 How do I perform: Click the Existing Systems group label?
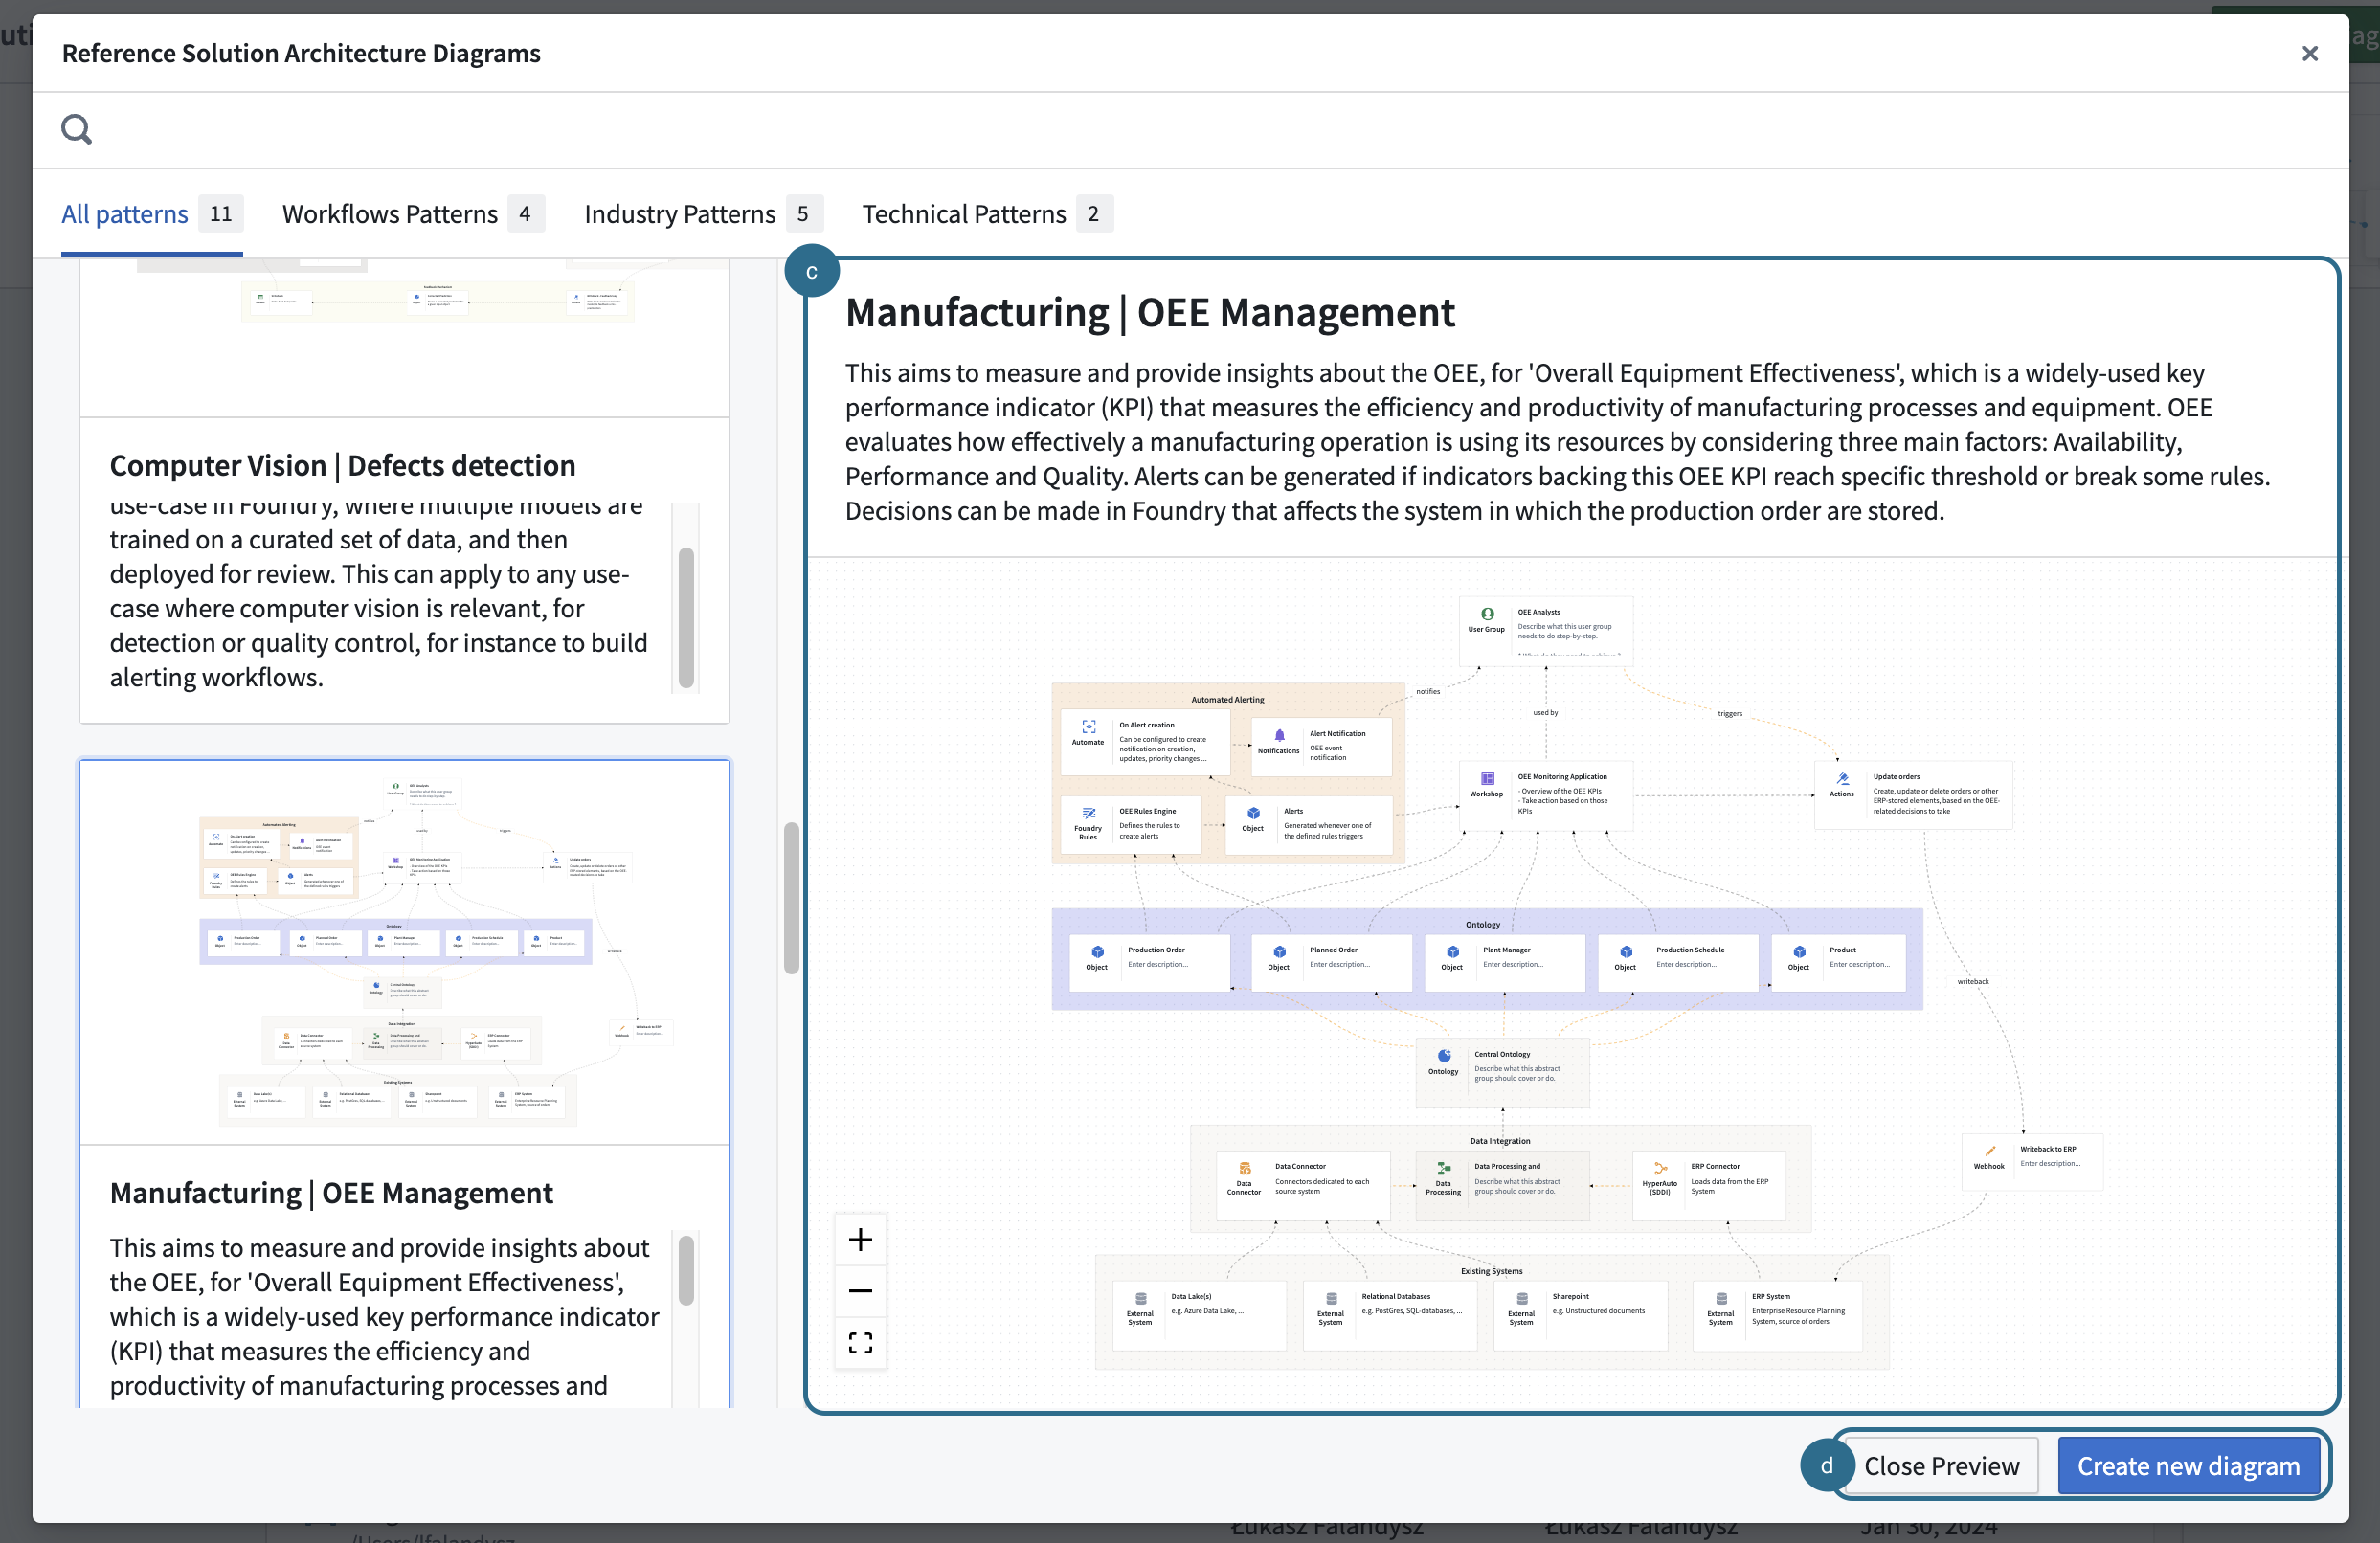coord(1492,1272)
